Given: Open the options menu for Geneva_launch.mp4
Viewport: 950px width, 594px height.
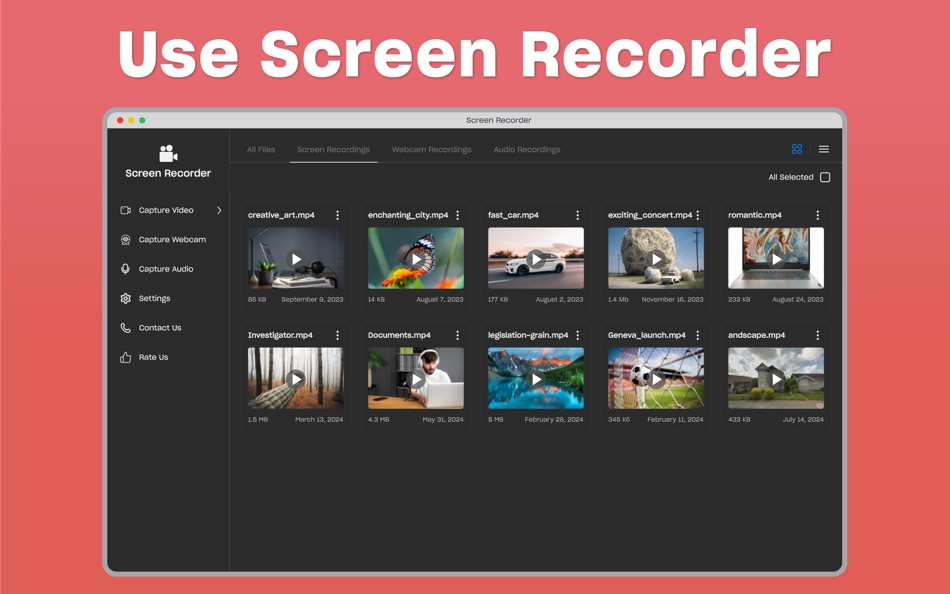Looking at the screenshot, I should pyautogui.click(x=697, y=335).
